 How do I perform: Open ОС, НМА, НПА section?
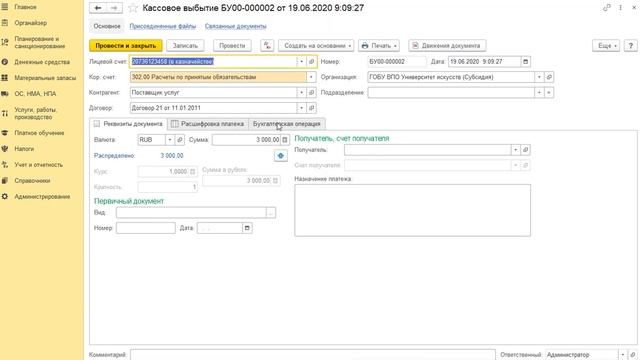coord(35,94)
